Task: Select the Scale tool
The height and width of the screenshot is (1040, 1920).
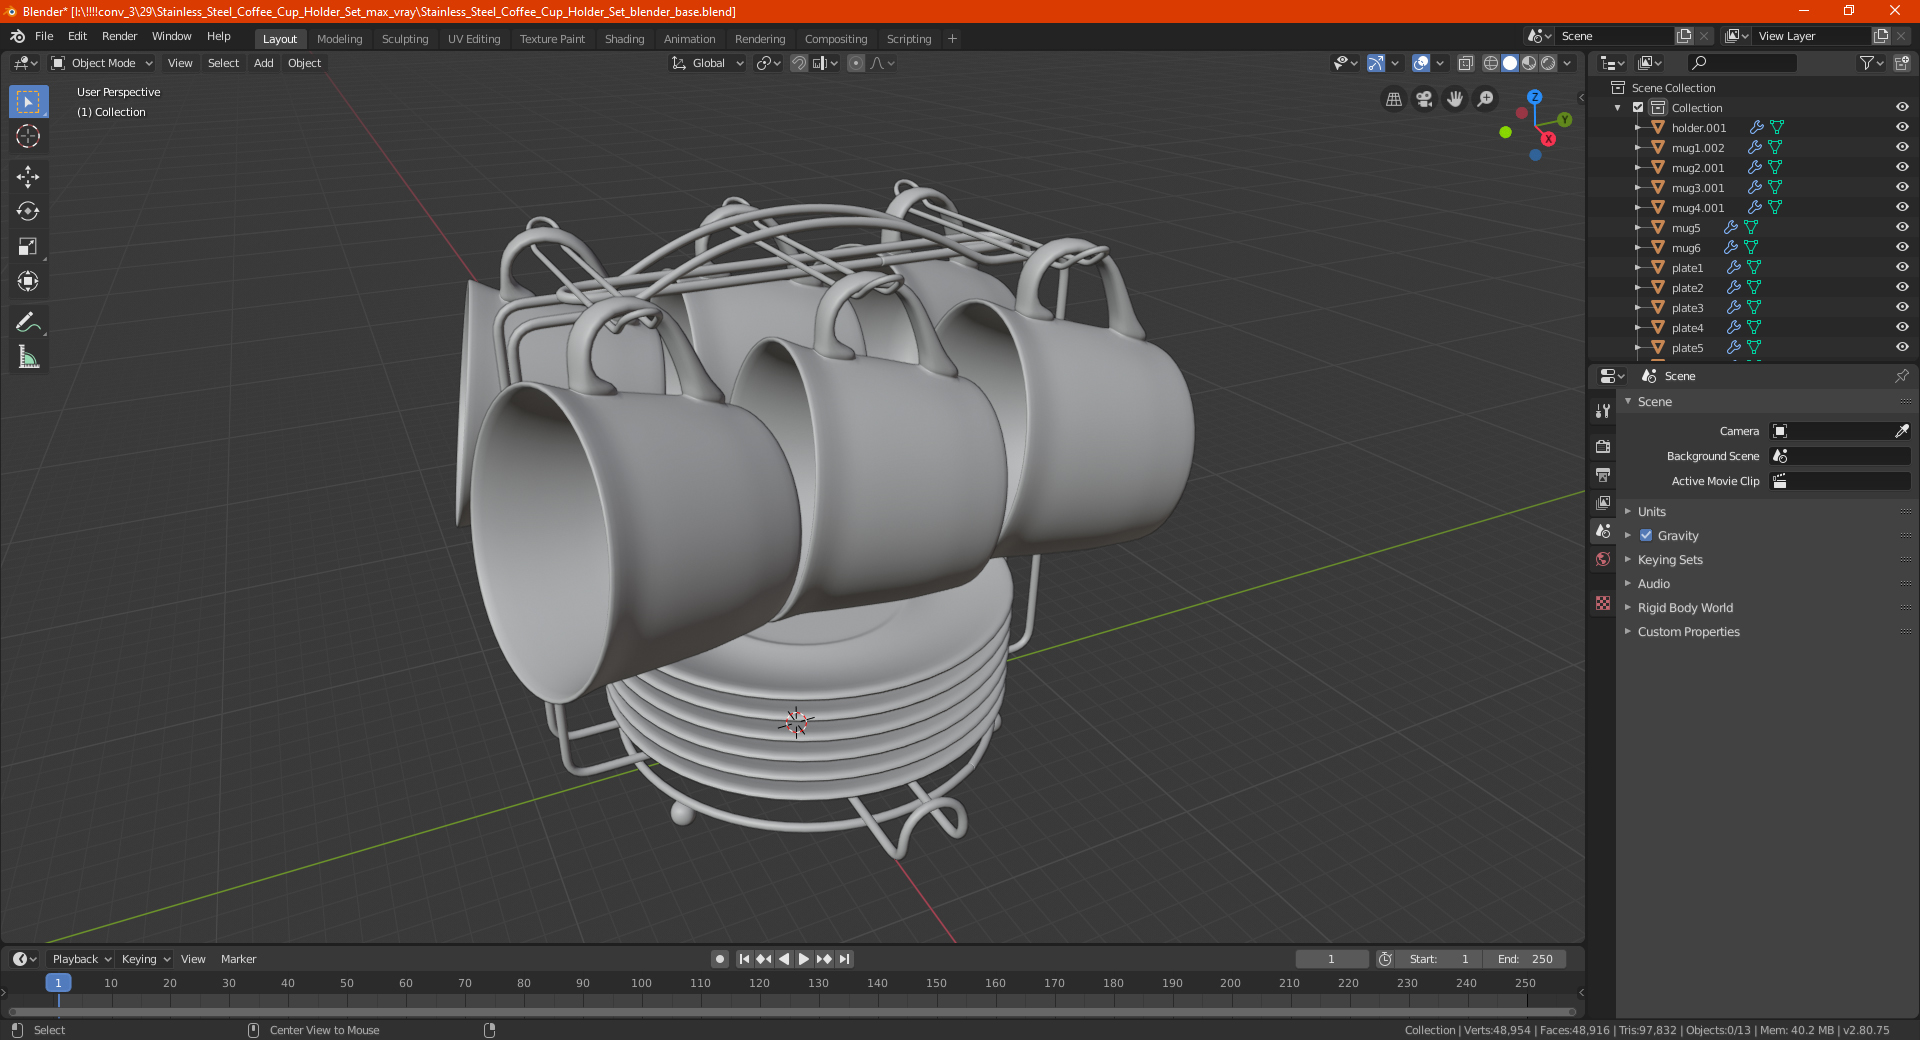Action: (x=28, y=246)
